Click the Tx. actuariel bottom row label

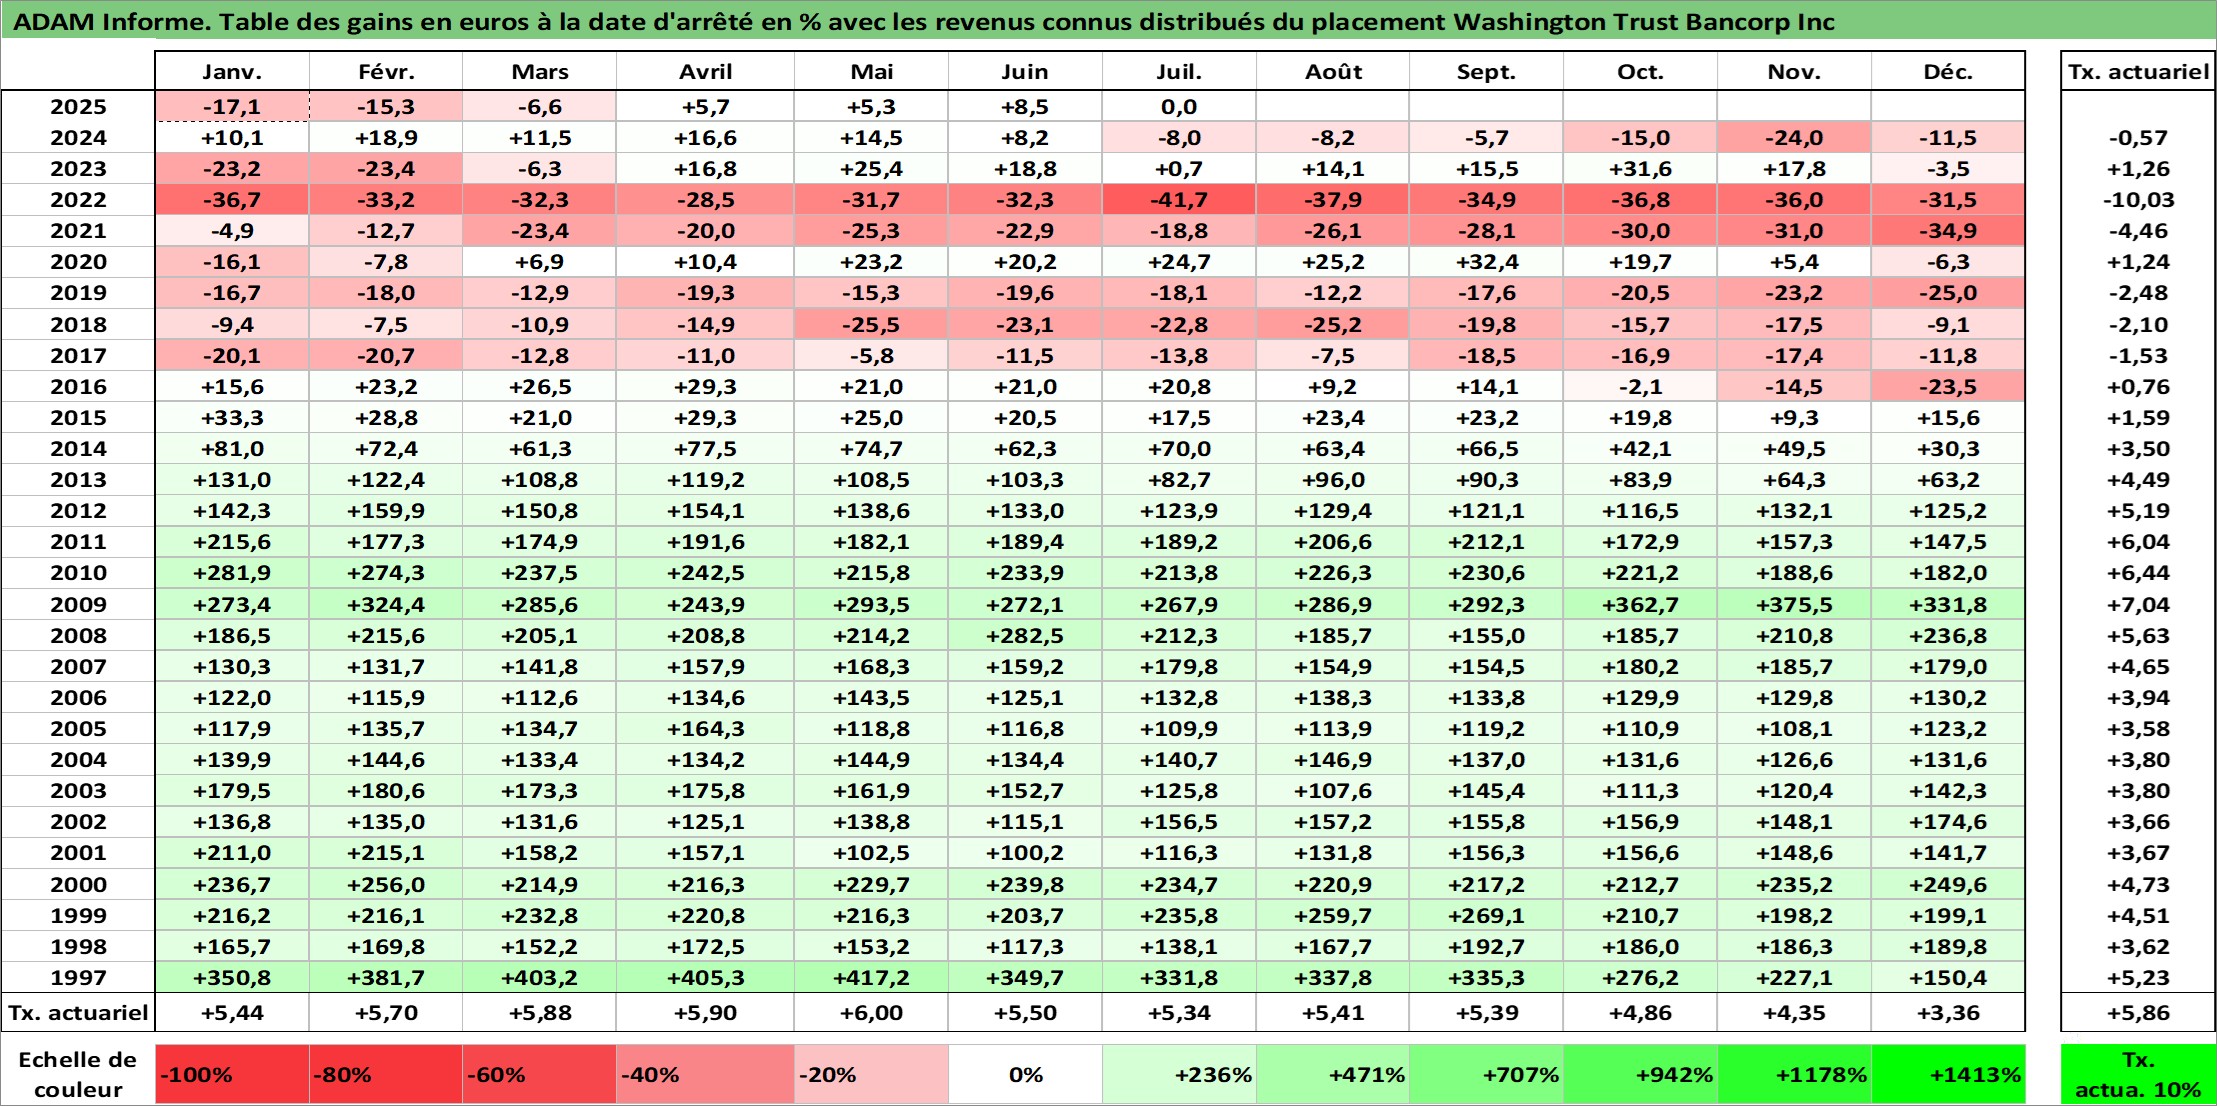pos(78,1012)
